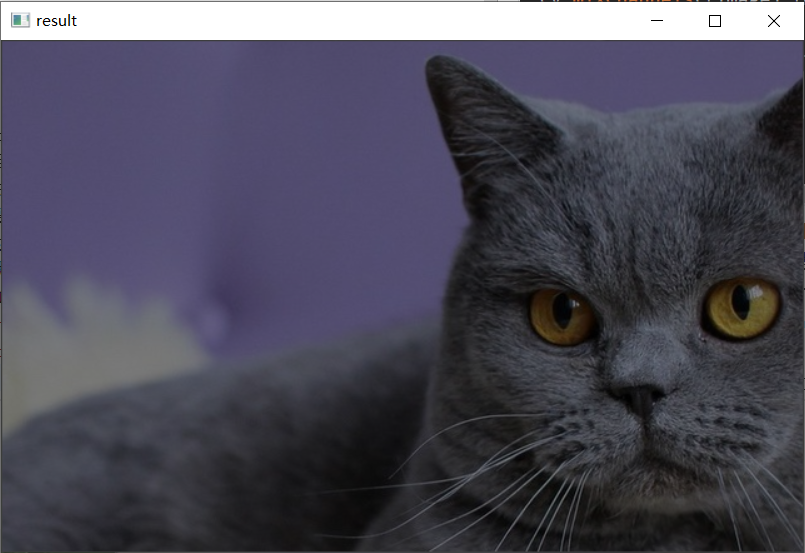The image size is (805, 553).
Task: Click the bridge of the cat's nose between eyes
Action: click(650, 320)
